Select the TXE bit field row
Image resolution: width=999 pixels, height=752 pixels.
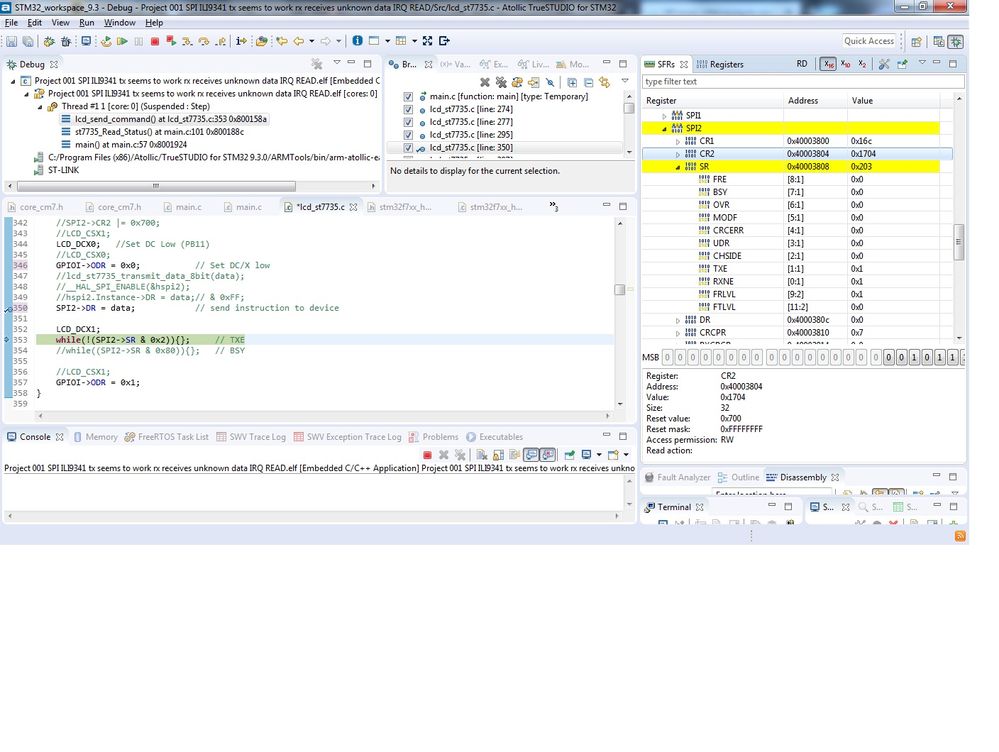coord(791,269)
